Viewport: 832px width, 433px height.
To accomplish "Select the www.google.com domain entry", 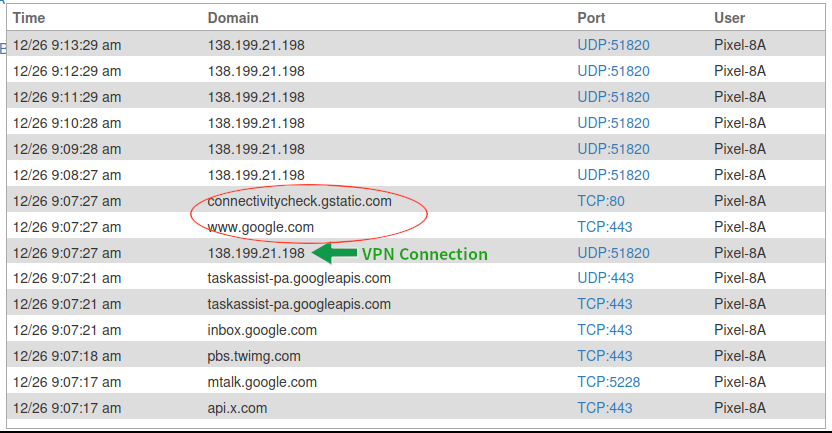I will [x=260, y=227].
